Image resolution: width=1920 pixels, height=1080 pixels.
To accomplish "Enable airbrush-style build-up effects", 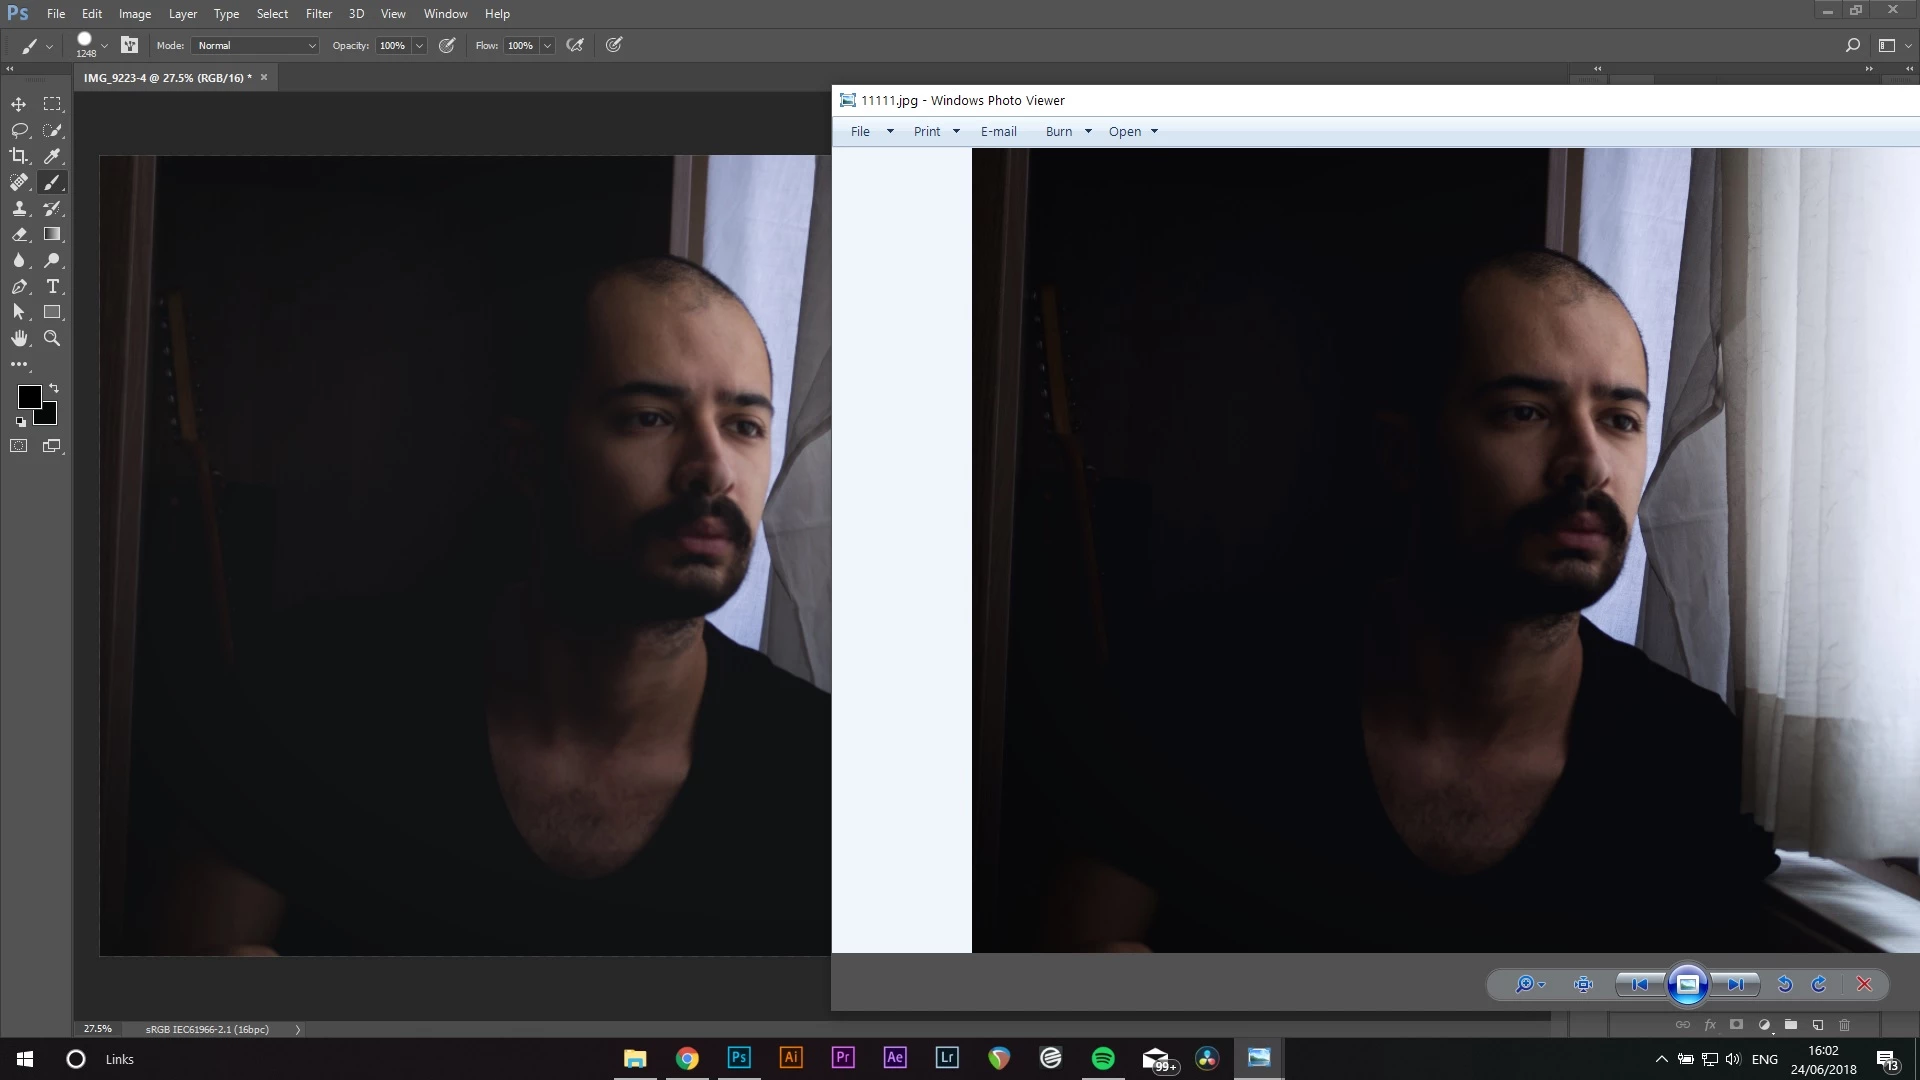I will coord(575,45).
